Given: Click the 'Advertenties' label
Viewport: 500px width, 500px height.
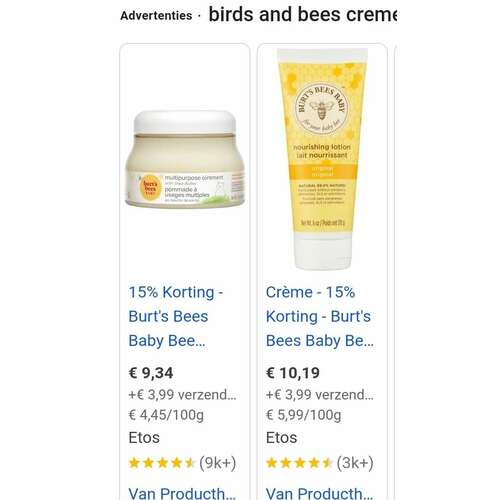Looking at the screenshot, I should click(x=156, y=16).
